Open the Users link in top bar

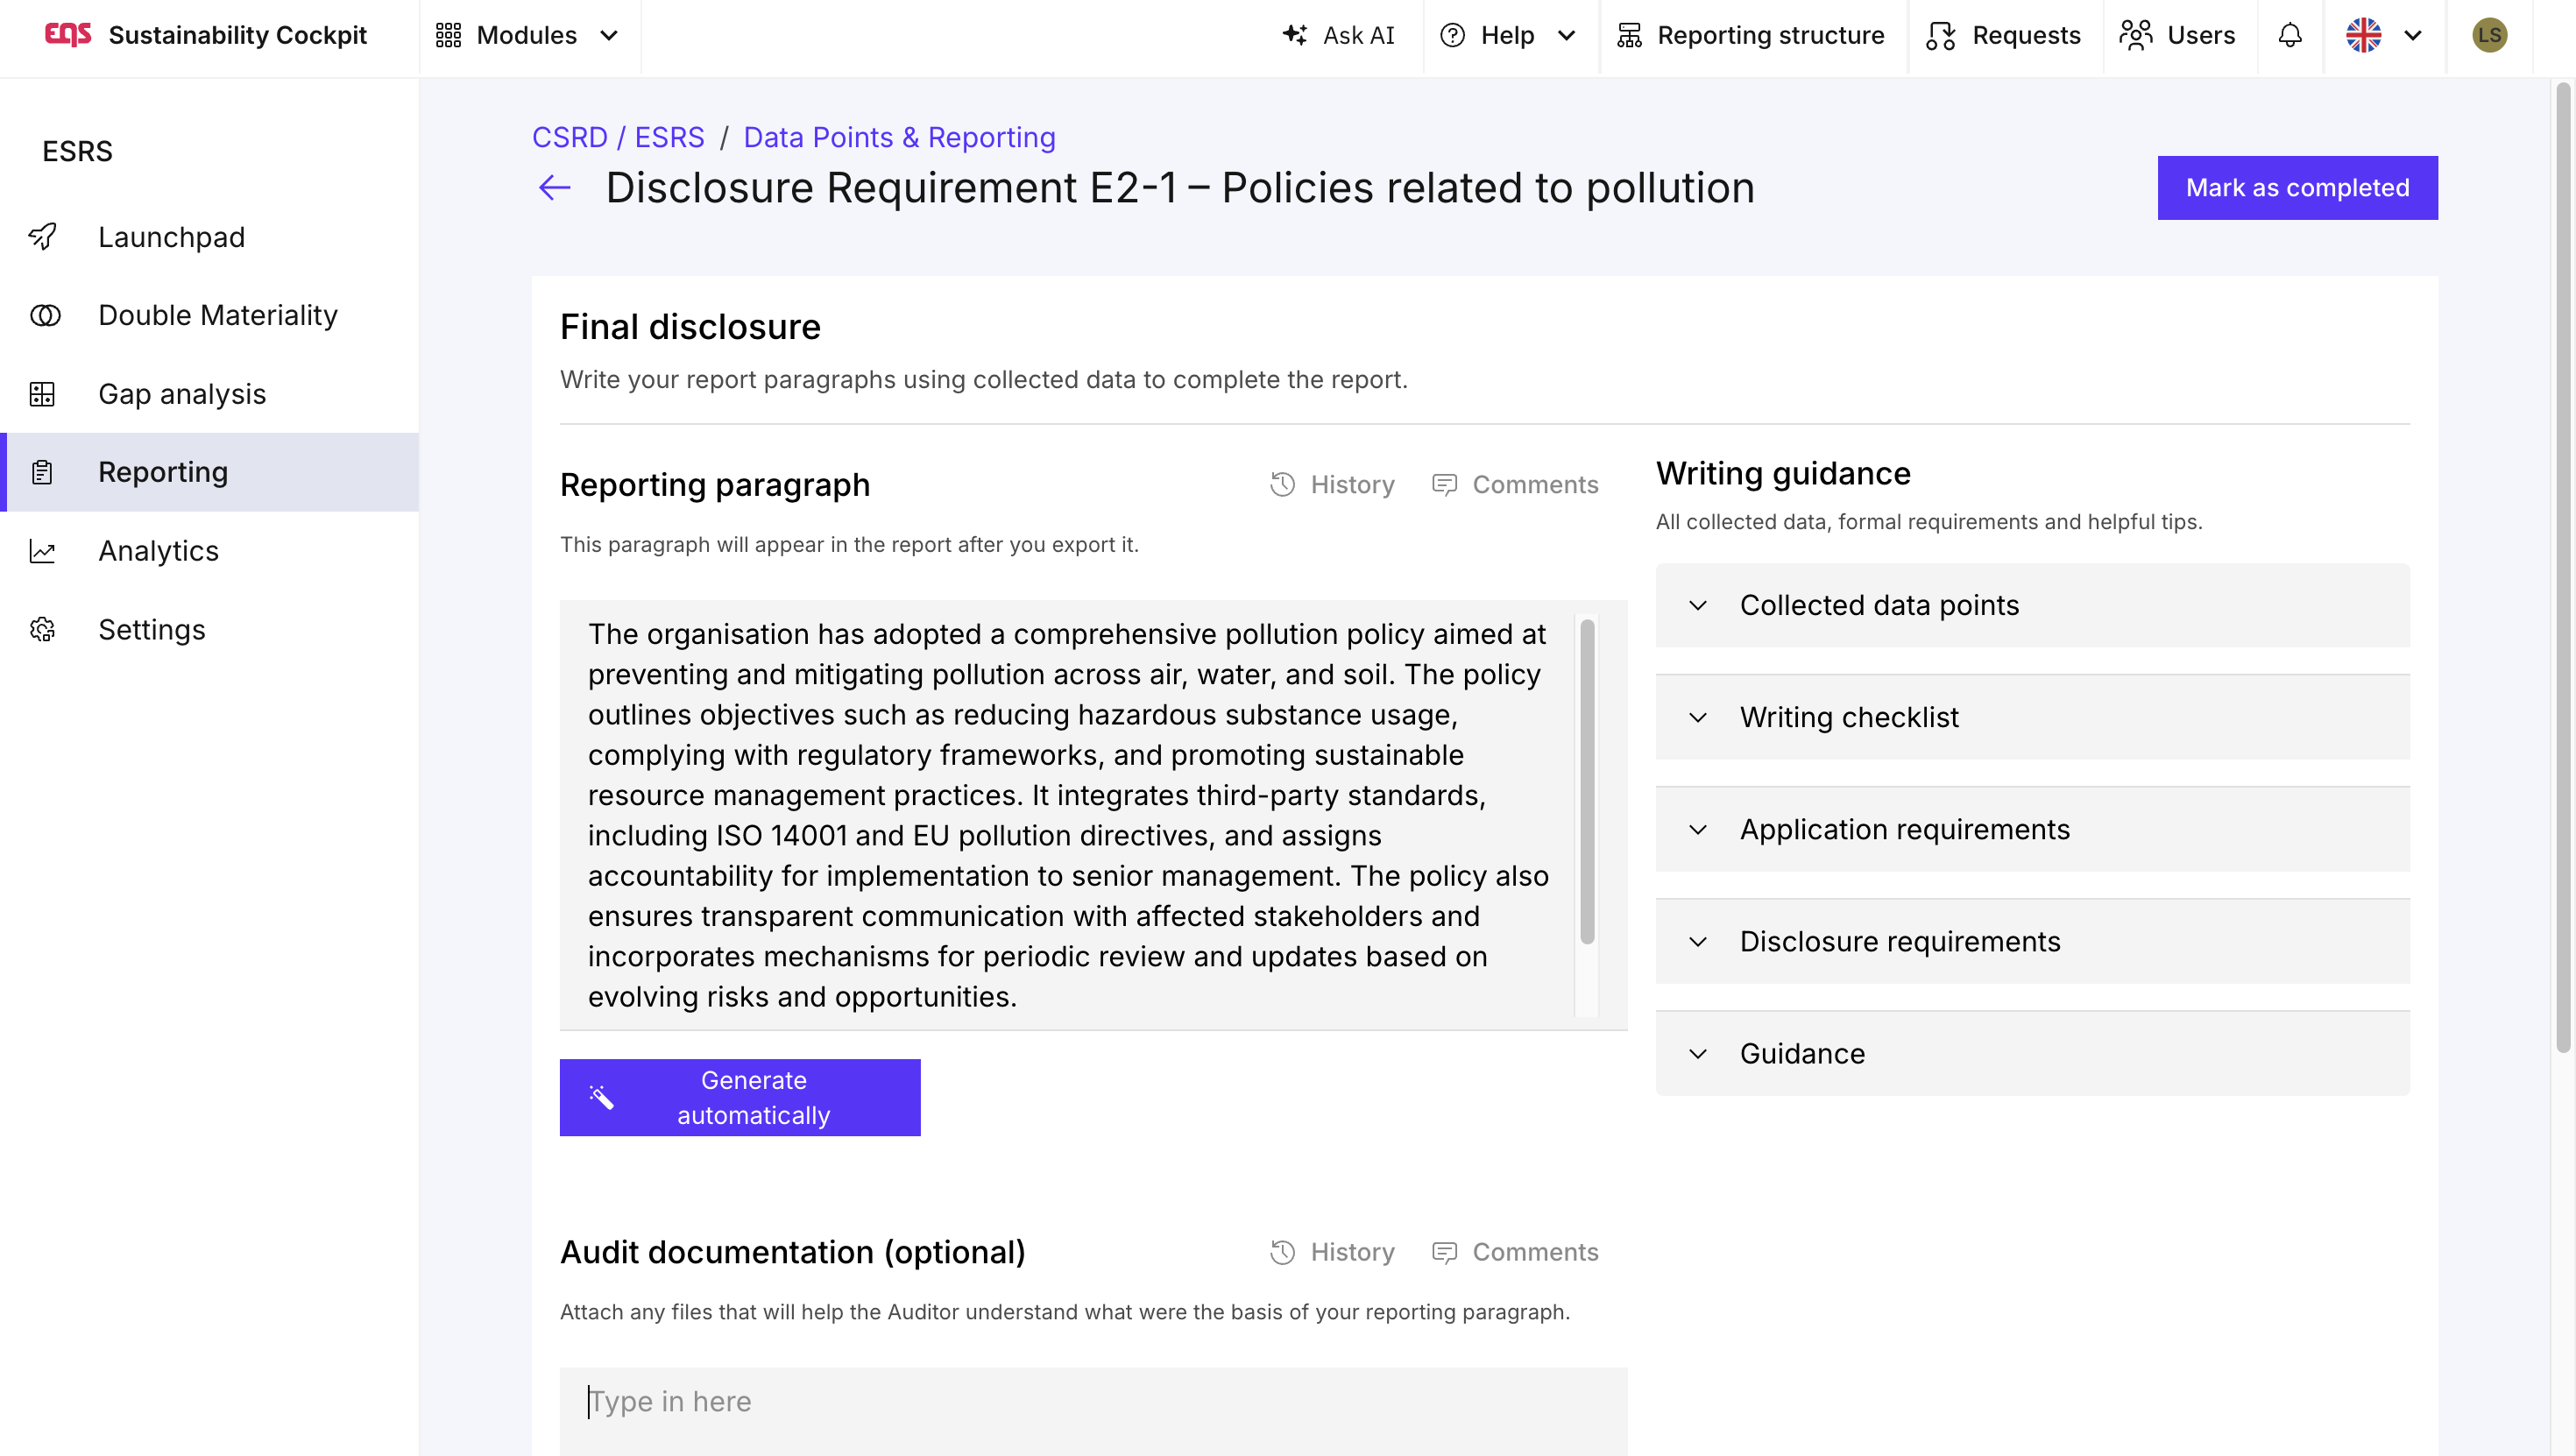[x=2178, y=35]
